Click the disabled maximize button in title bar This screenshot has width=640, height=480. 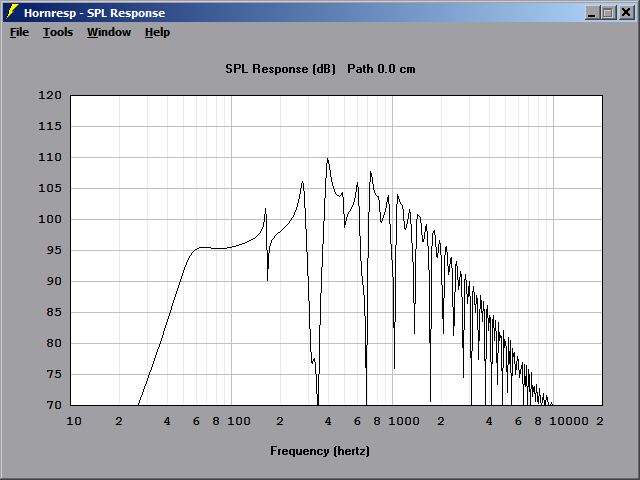(608, 13)
